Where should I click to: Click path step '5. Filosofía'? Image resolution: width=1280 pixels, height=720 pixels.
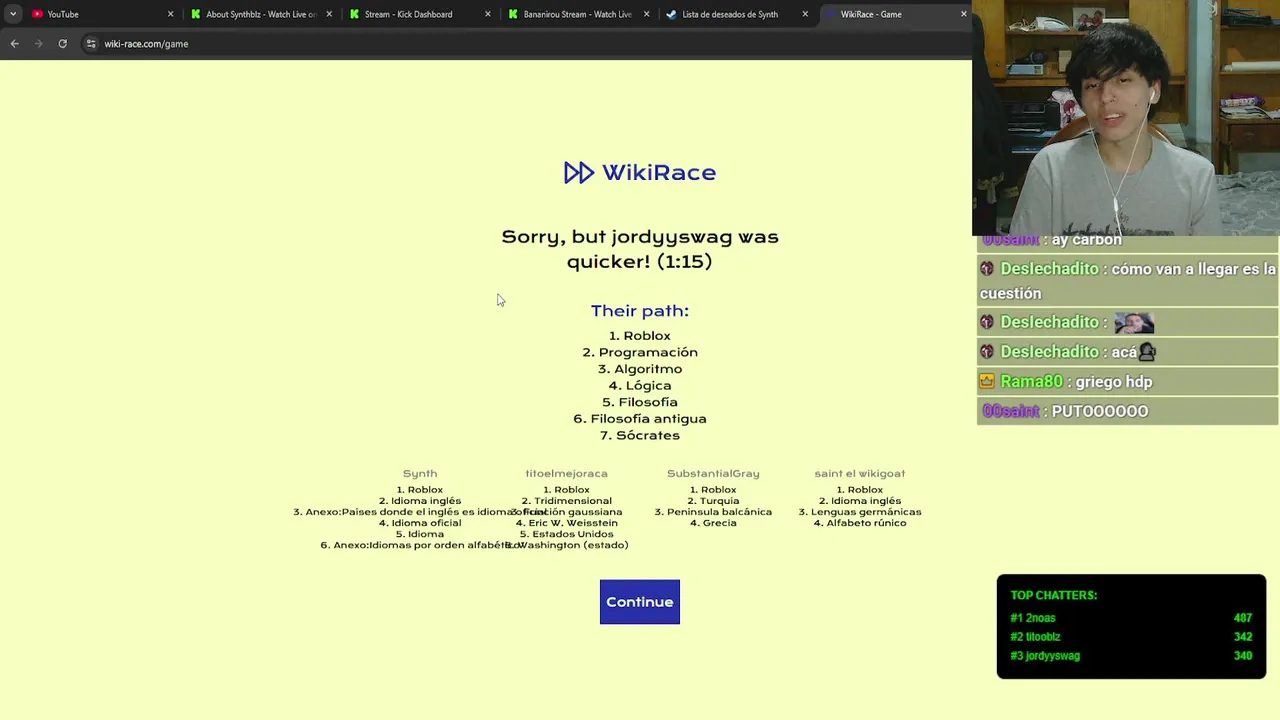(x=640, y=402)
